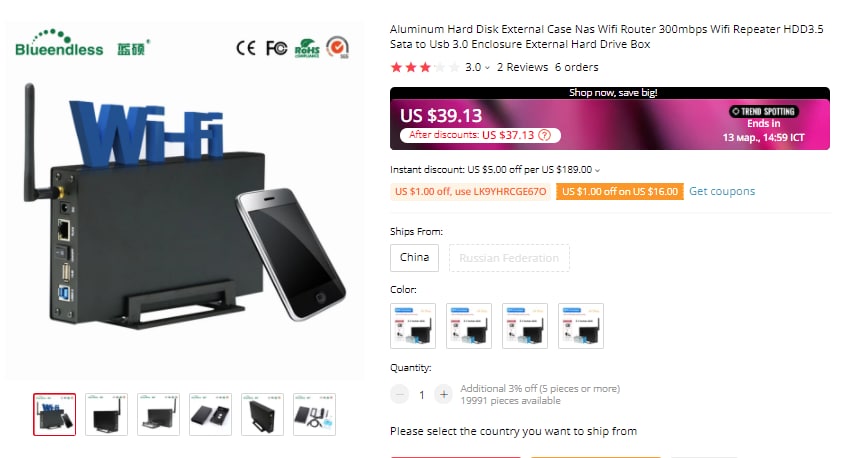Click the Trend Spotting badge
The width and height of the screenshot is (853, 458).
point(763,112)
